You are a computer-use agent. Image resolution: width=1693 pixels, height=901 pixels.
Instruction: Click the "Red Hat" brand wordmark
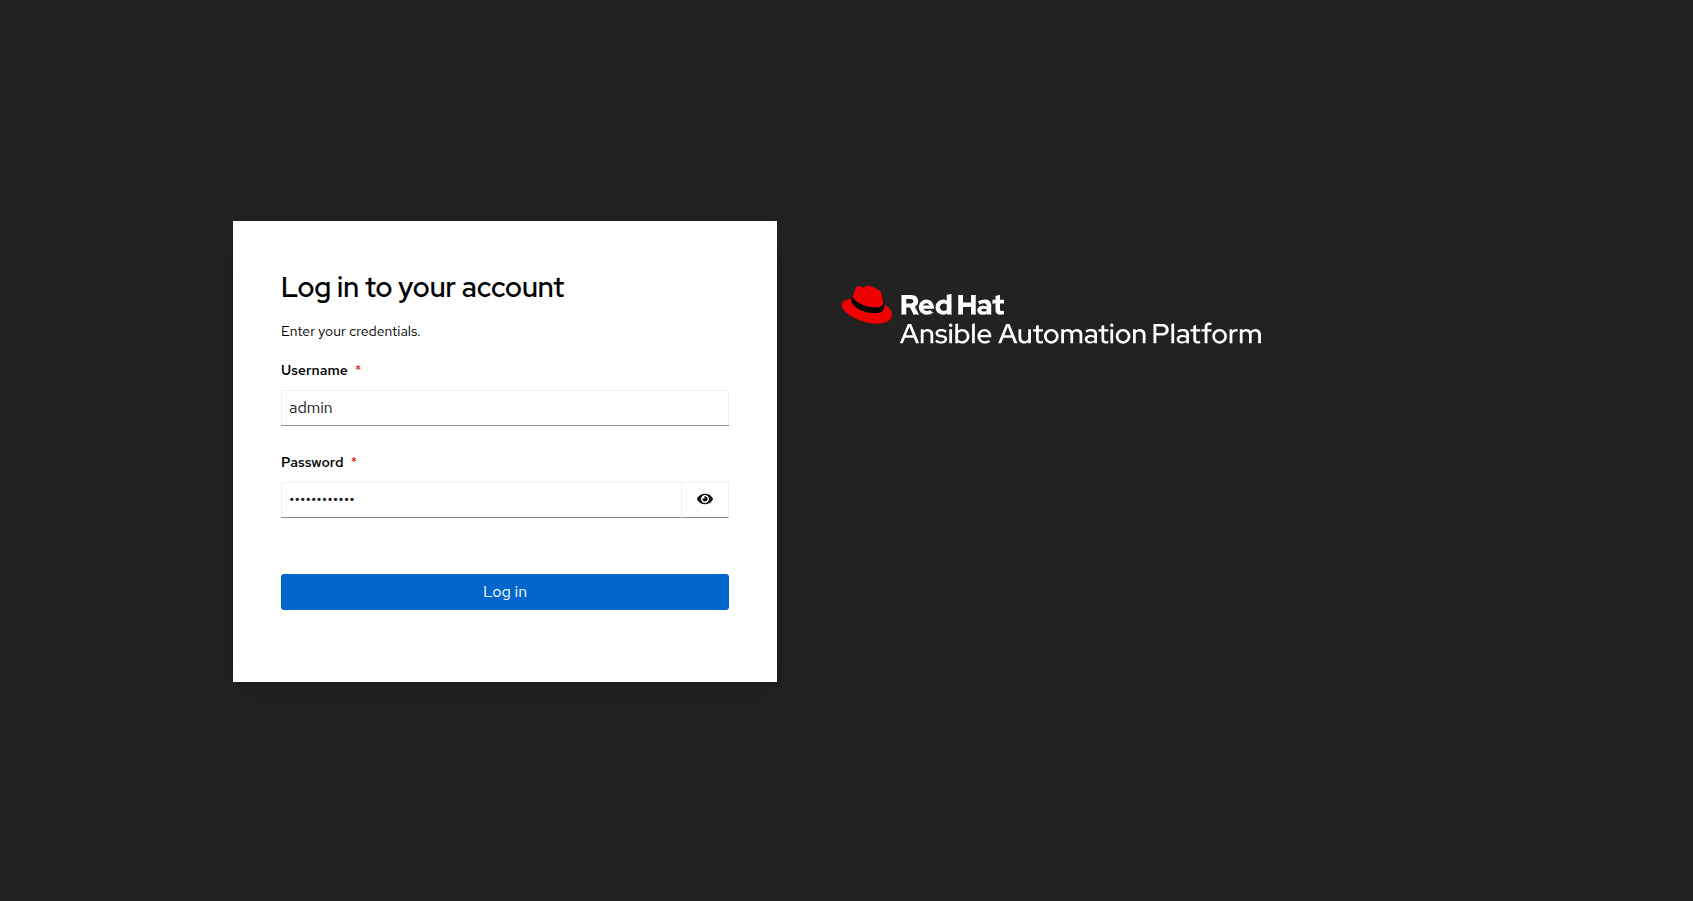pyautogui.click(x=951, y=305)
